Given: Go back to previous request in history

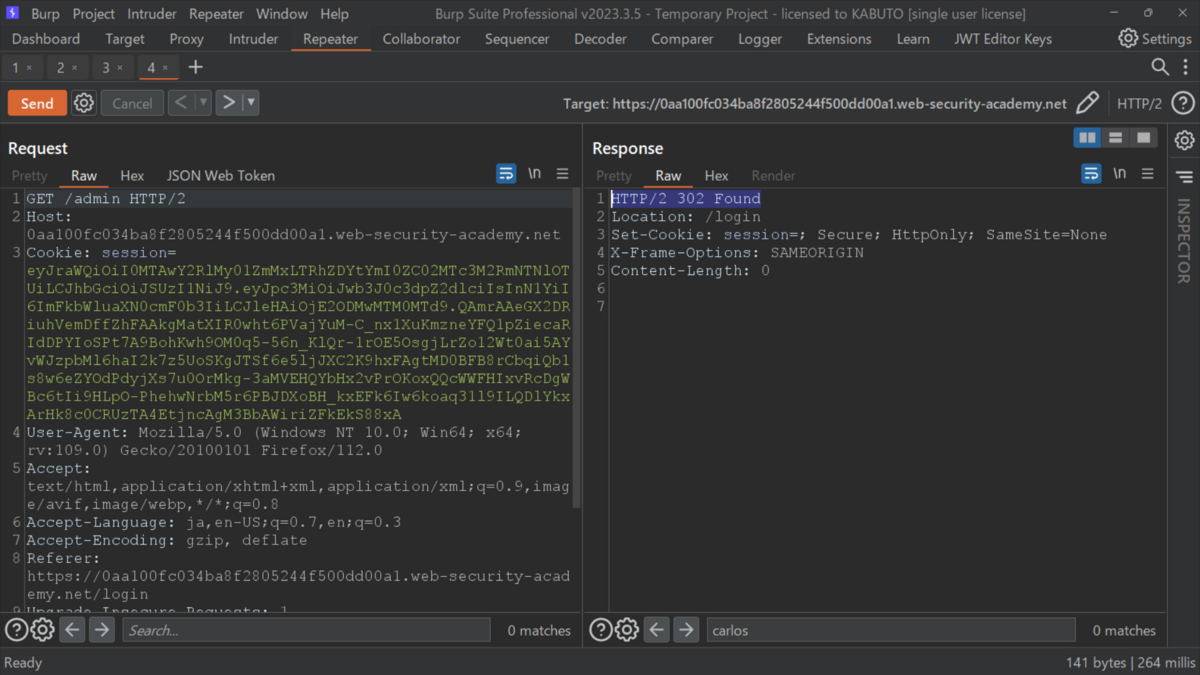Looking at the screenshot, I should [x=181, y=103].
